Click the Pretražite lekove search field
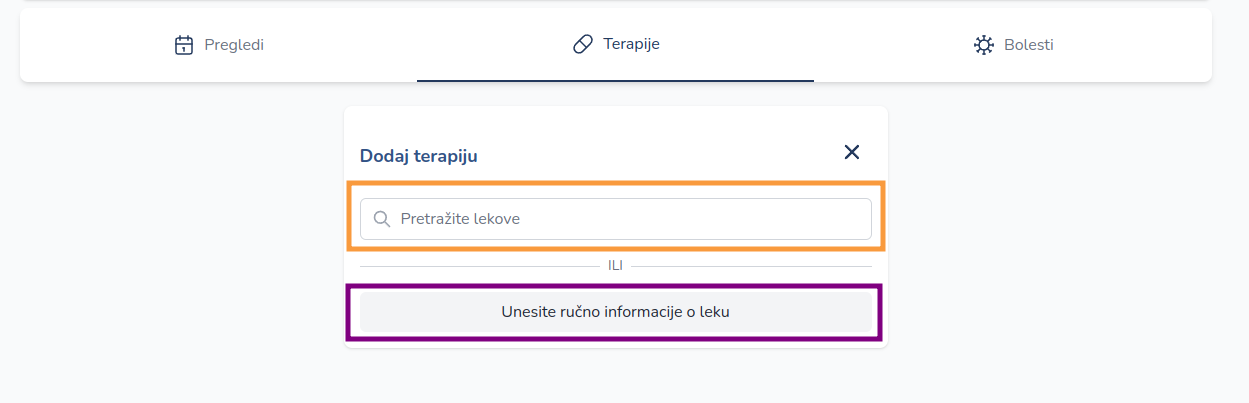The height and width of the screenshot is (403, 1249). click(x=615, y=218)
